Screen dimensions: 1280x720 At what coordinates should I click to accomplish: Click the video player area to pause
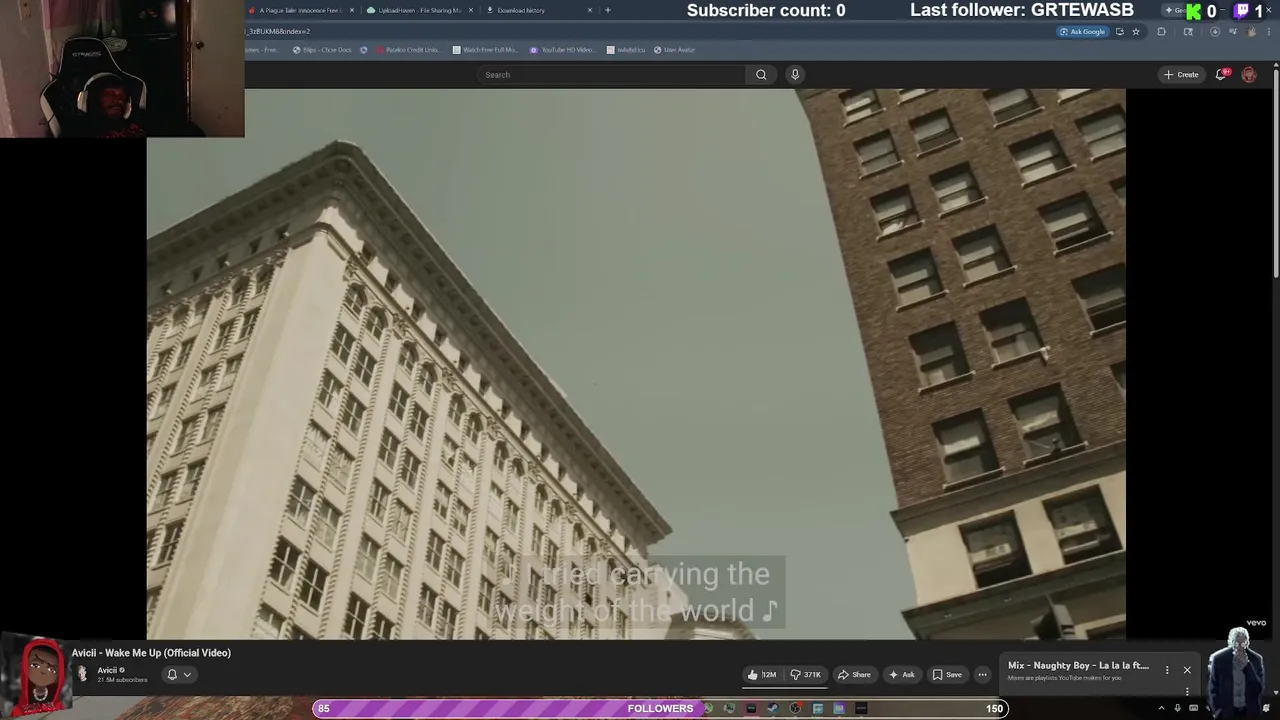636,364
